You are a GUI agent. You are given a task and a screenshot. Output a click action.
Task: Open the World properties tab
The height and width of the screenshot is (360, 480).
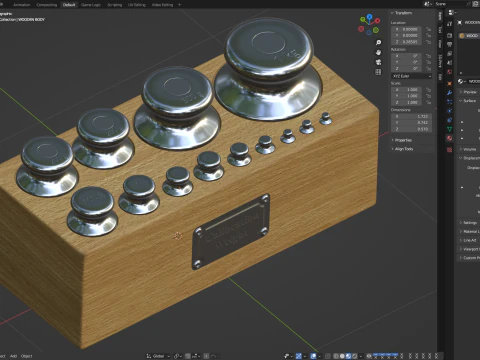[x=450, y=72]
